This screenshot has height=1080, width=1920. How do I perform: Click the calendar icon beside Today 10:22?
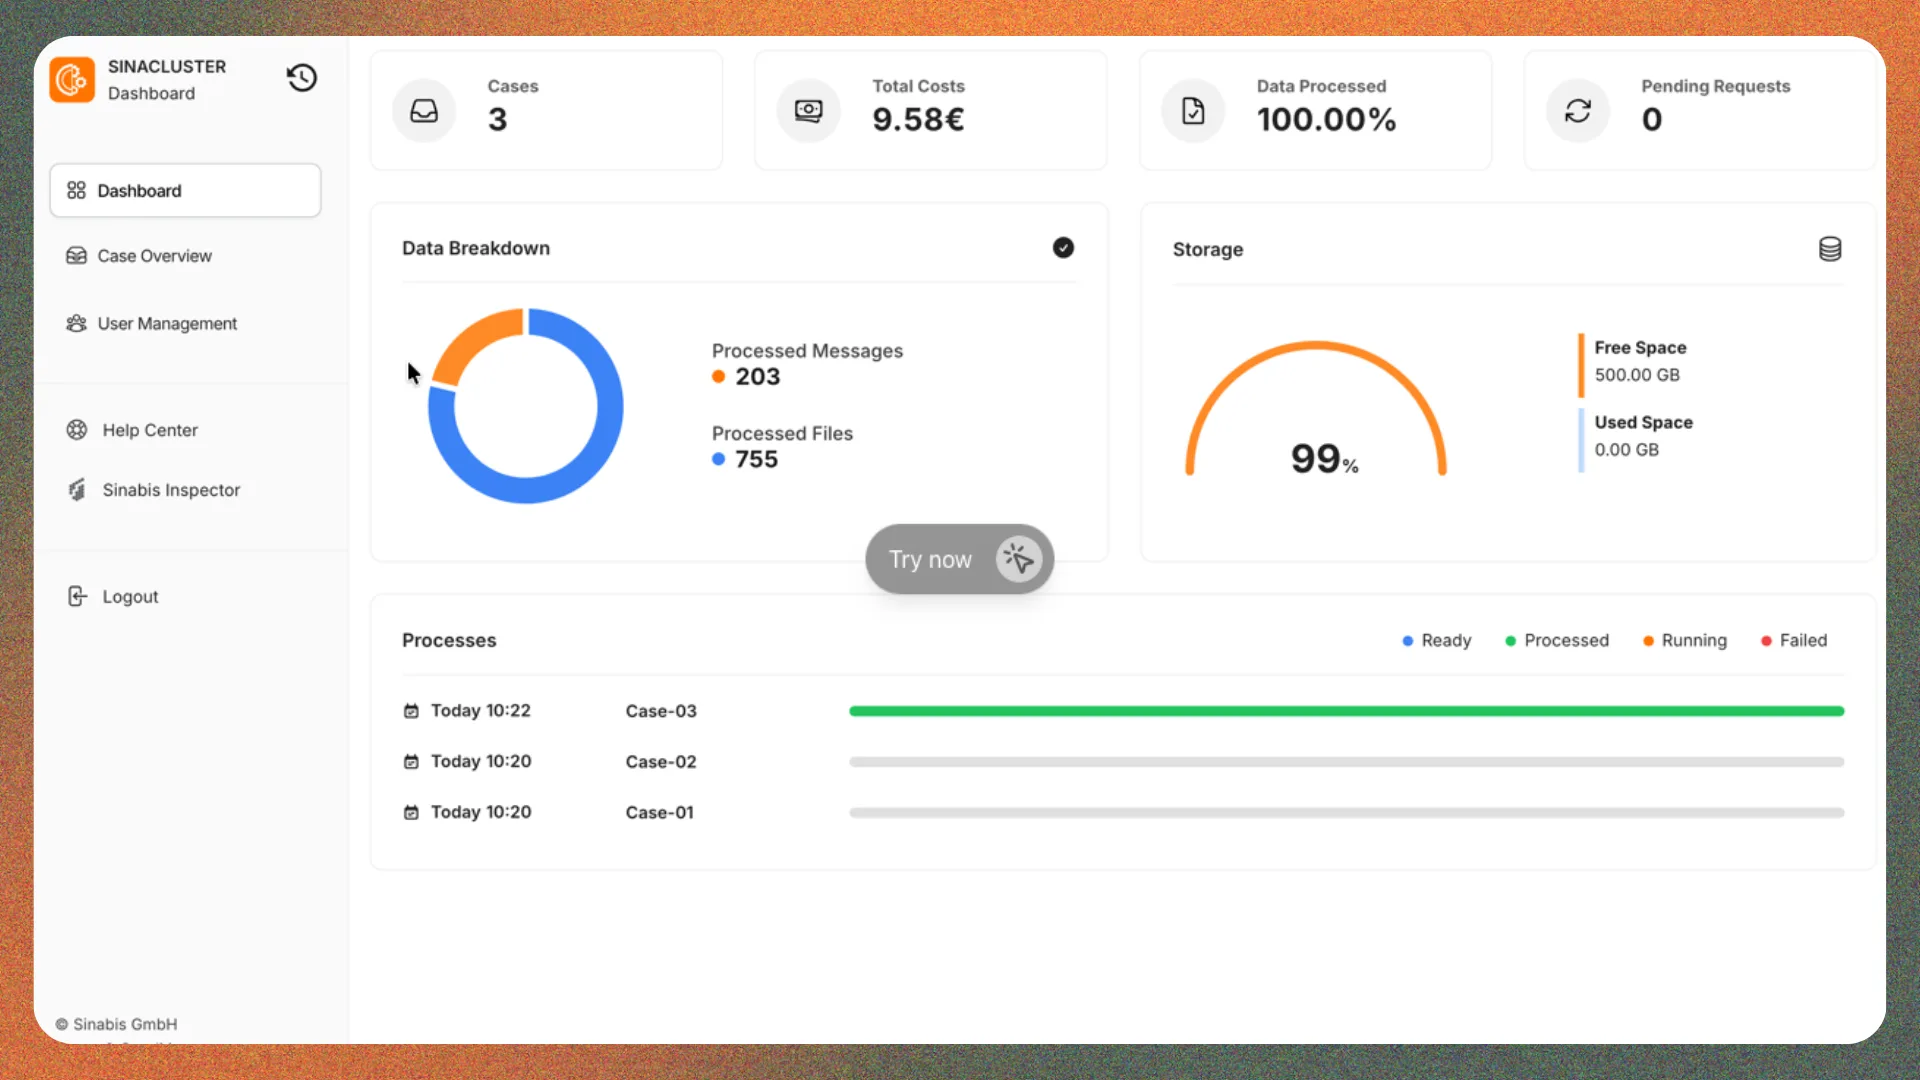411,711
